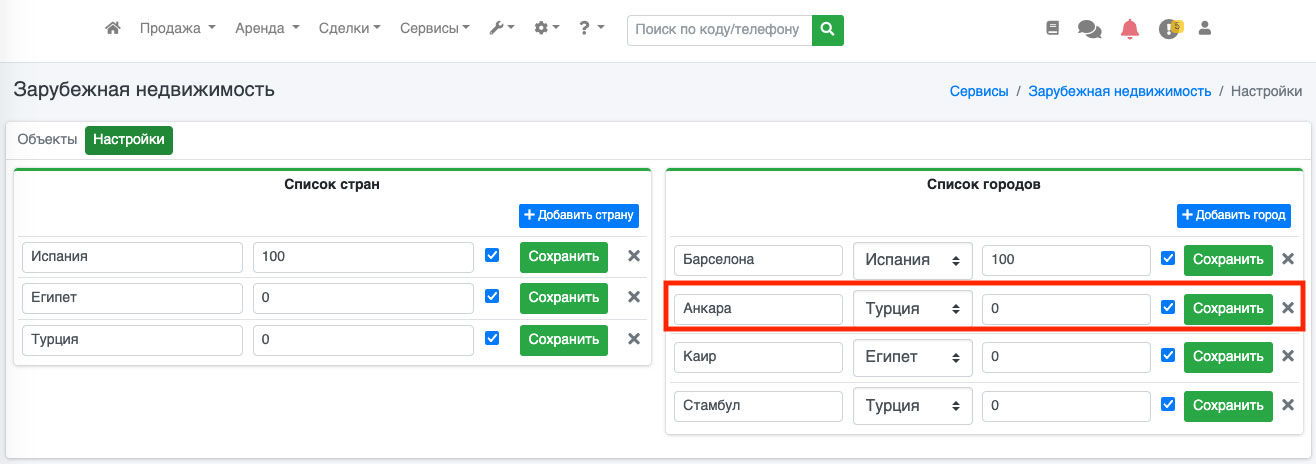Click the magnifier search button
1316x464 pixels.
(x=827, y=30)
